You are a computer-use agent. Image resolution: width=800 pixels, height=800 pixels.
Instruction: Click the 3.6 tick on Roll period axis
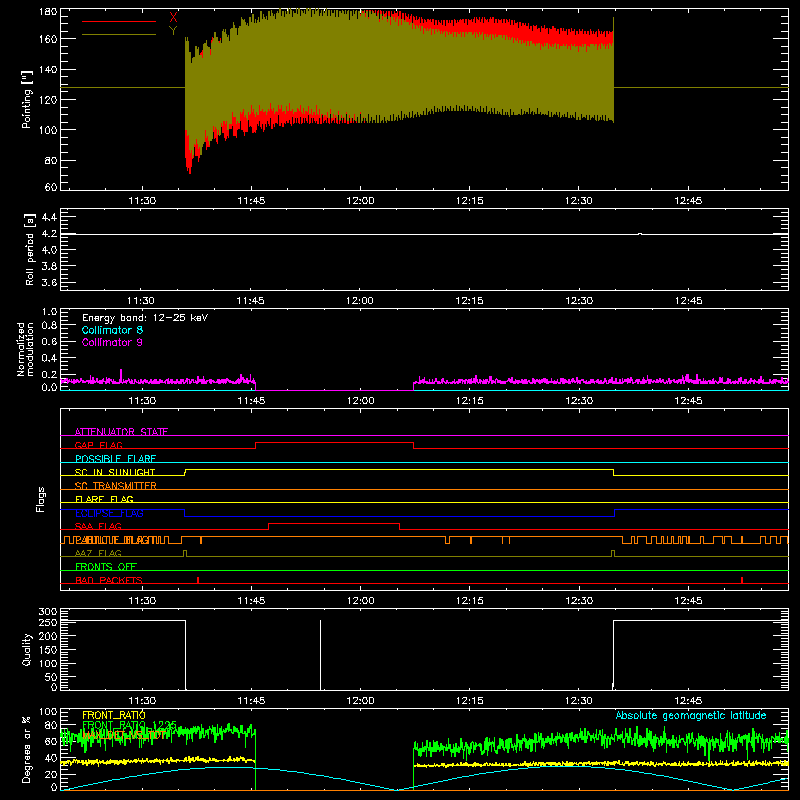click(49, 282)
